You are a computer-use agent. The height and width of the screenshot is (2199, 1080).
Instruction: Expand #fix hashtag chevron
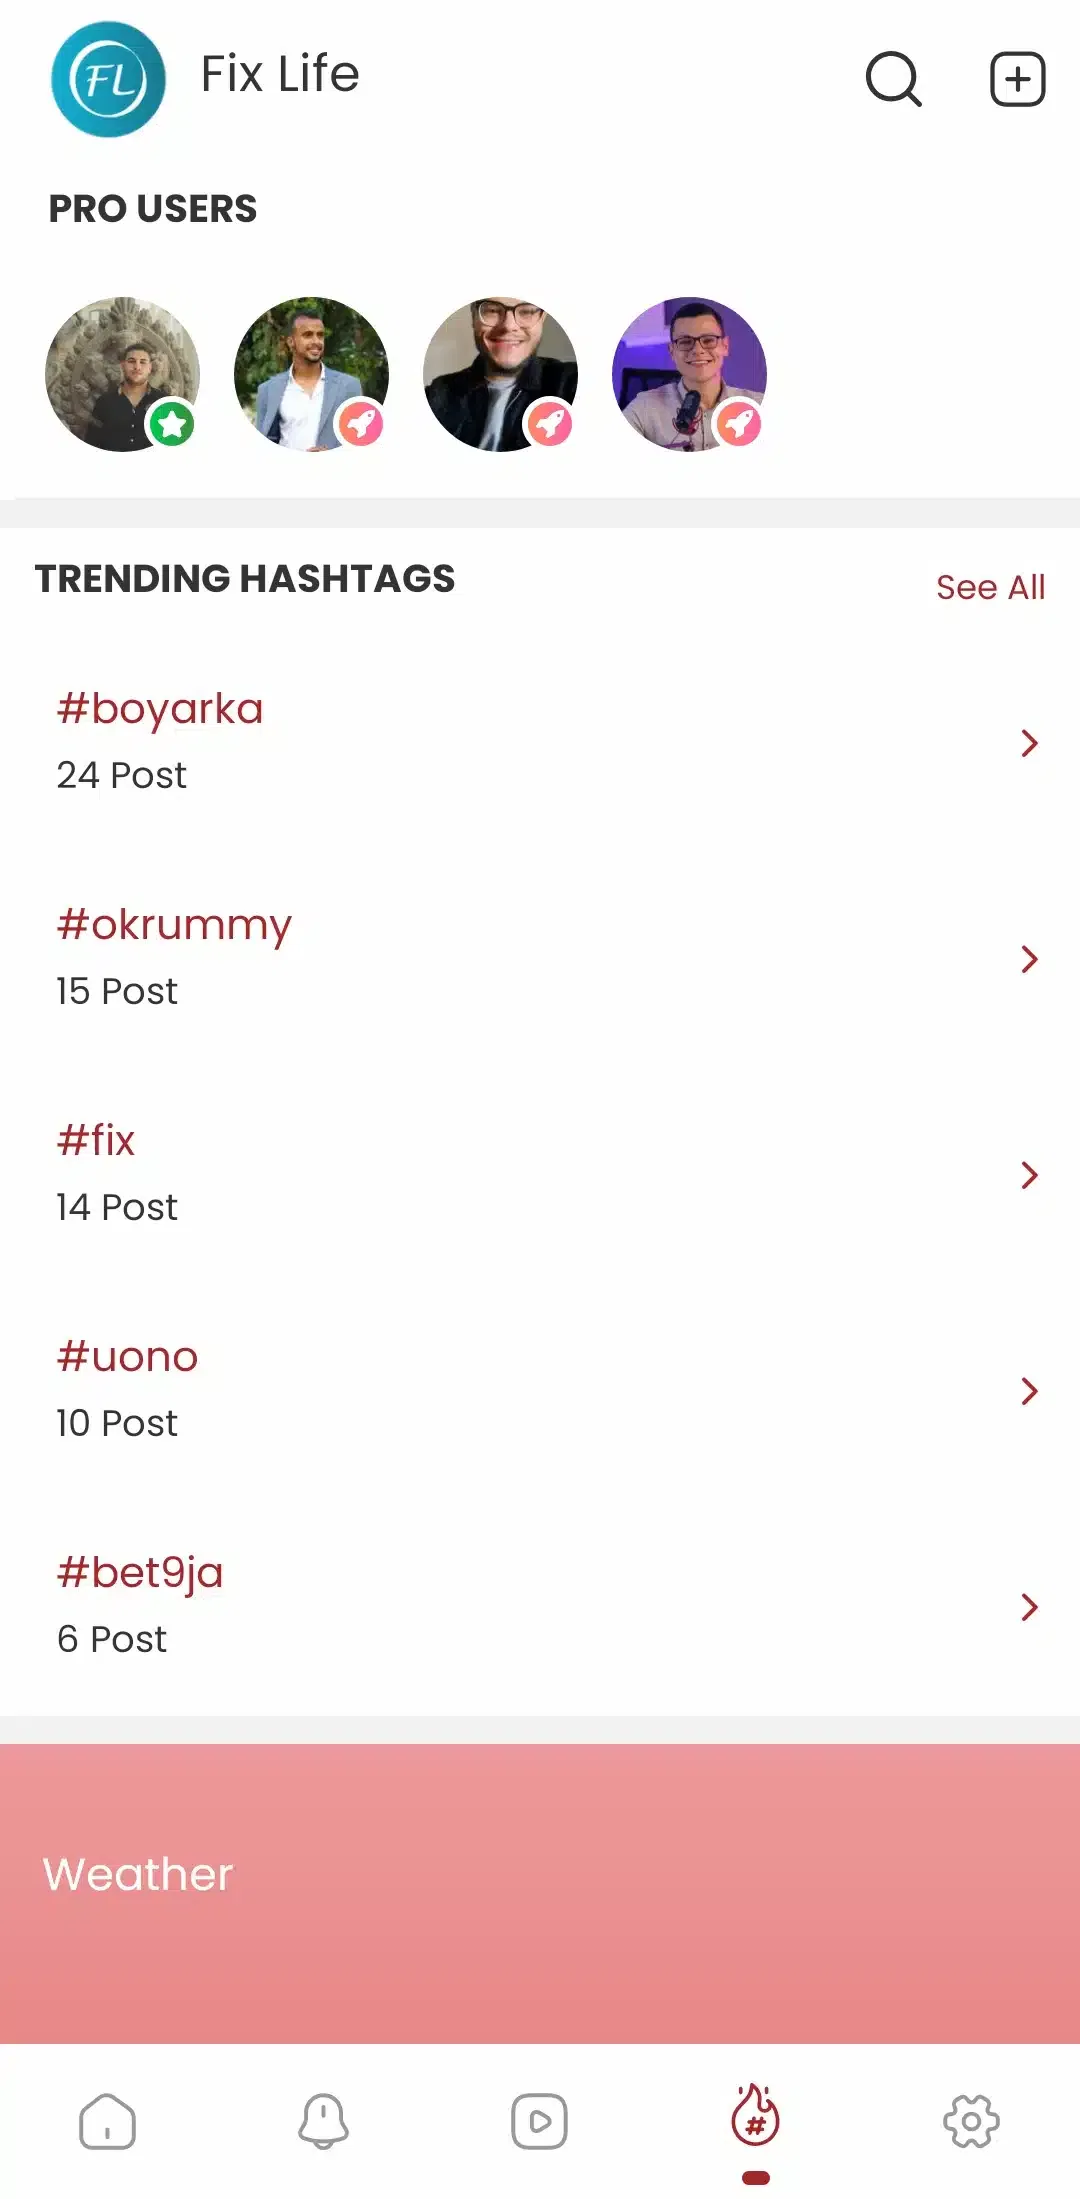1029,1175
